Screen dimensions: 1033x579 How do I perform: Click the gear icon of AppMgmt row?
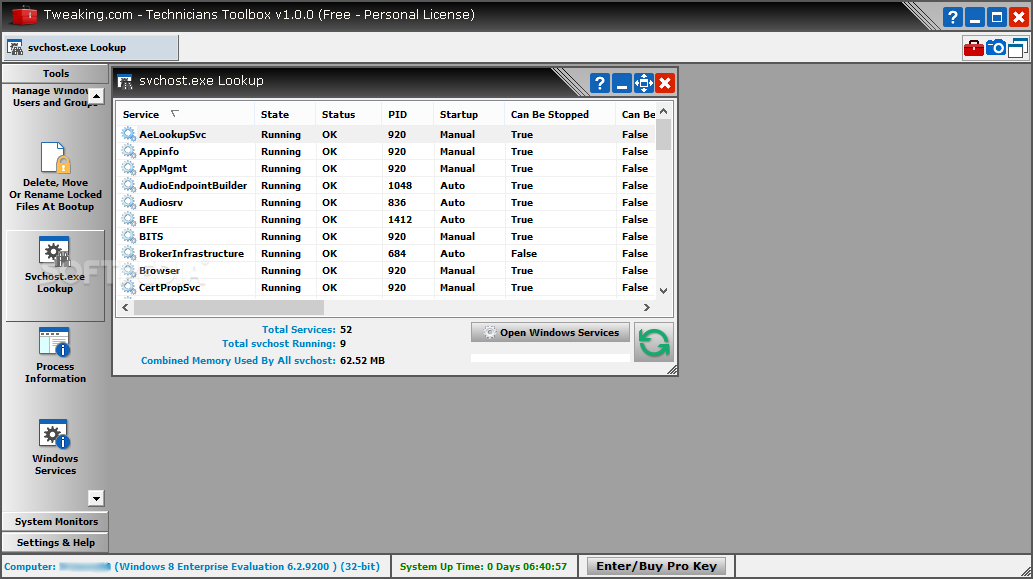pos(129,169)
